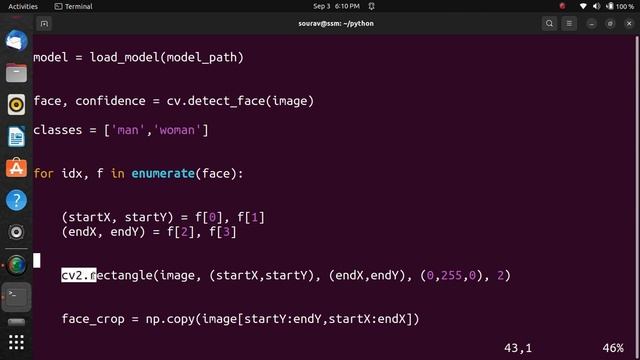Click the 'man' string in classes list
Viewport: 640px width, 360px height.
[128, 130]
